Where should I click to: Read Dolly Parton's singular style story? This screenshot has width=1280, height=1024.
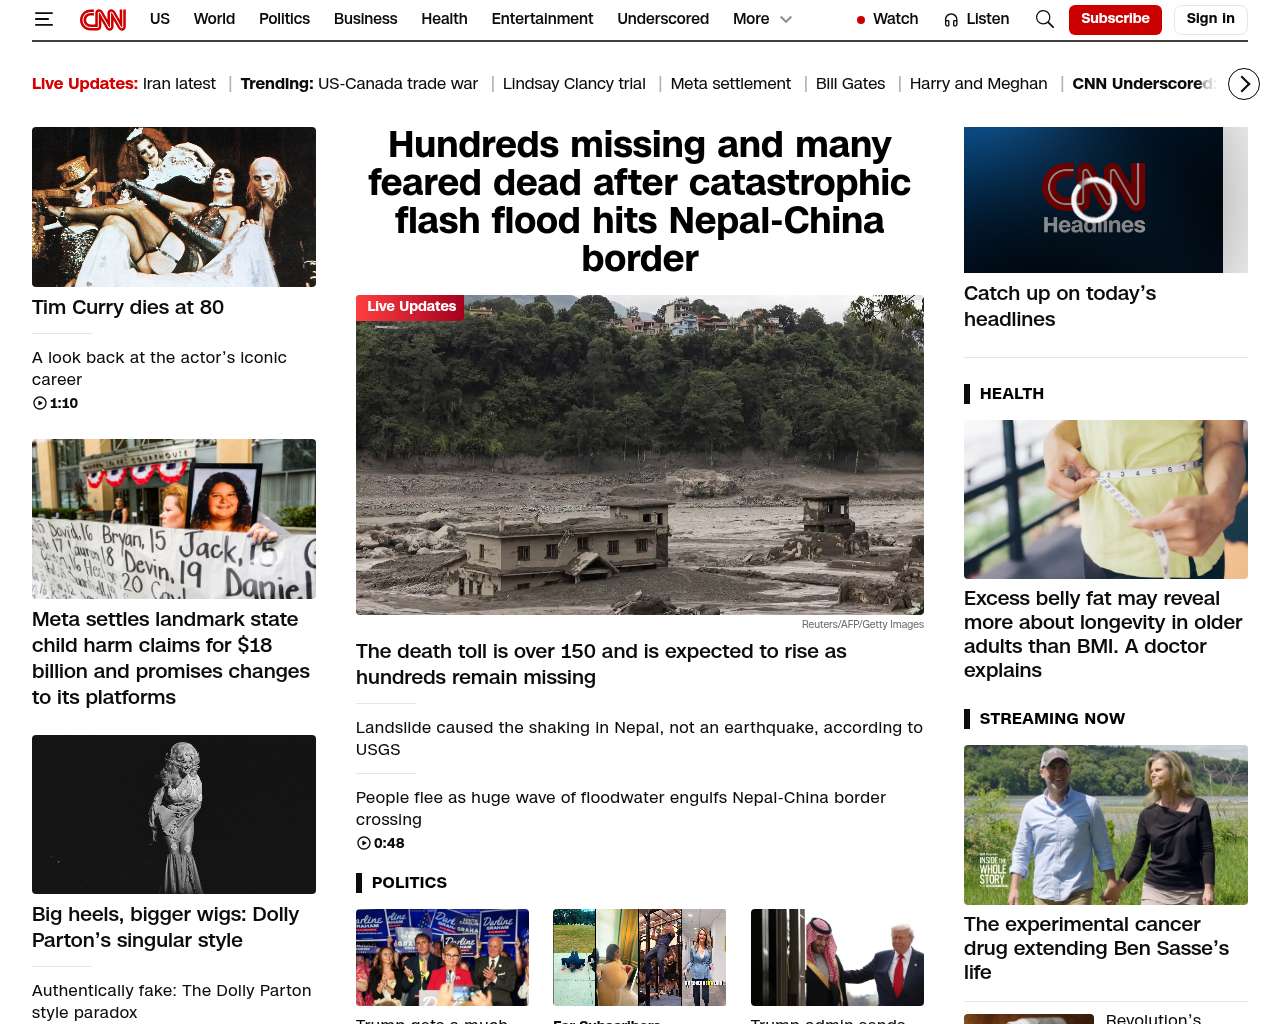pos(165,927)
